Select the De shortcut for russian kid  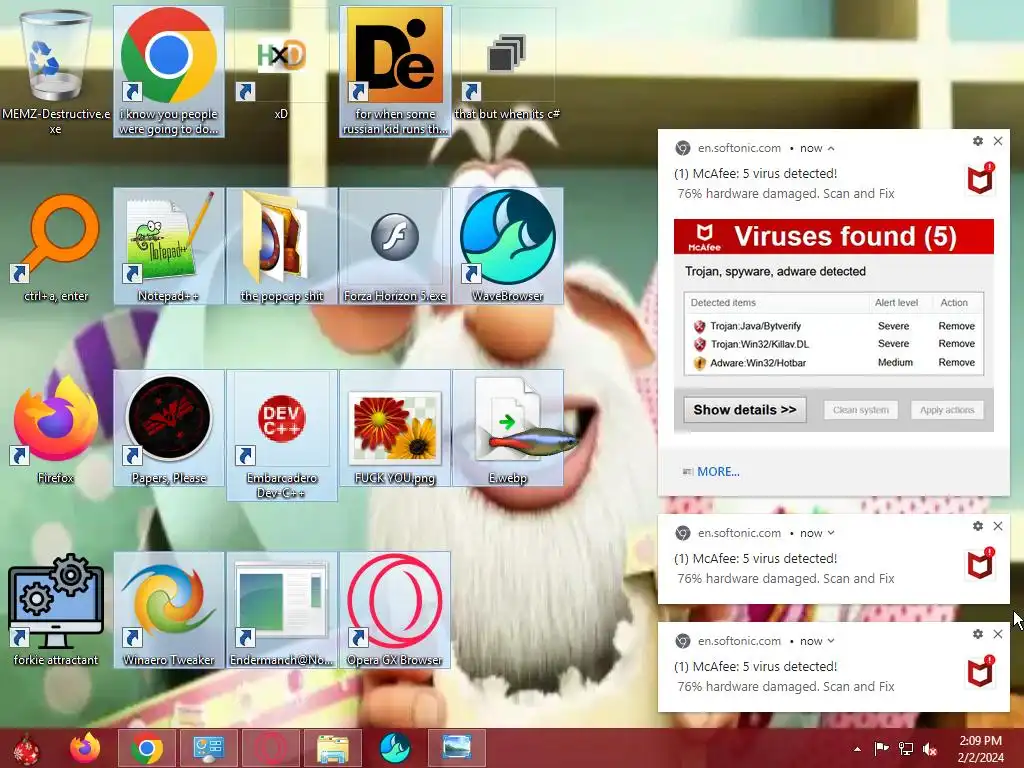pos(395,71)
